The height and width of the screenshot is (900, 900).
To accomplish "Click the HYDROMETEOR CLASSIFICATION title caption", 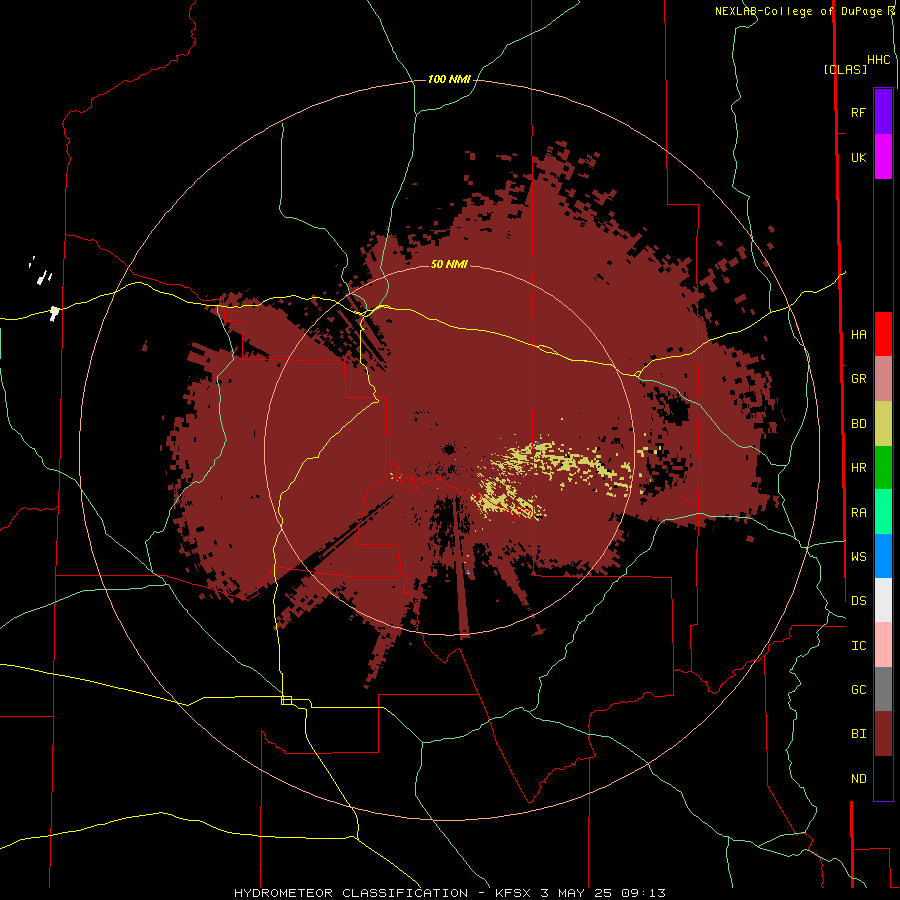I will [x=351, y=893].
